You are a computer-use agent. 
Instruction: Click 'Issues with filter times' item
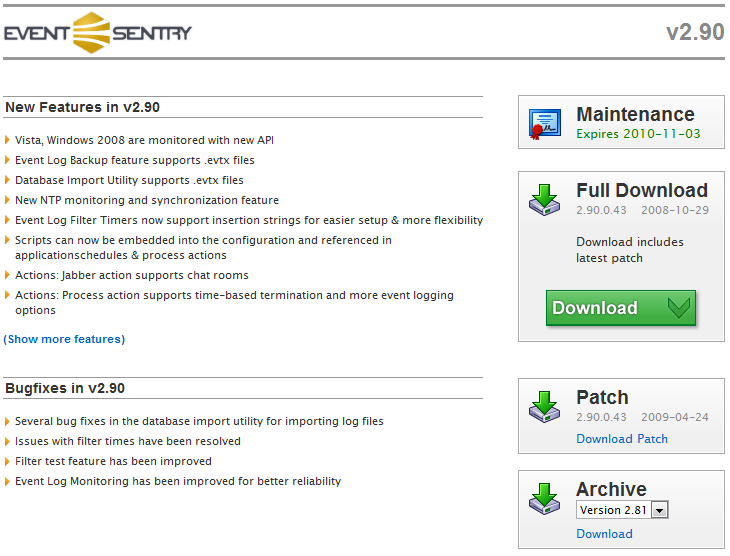click(x=128, y=441)
